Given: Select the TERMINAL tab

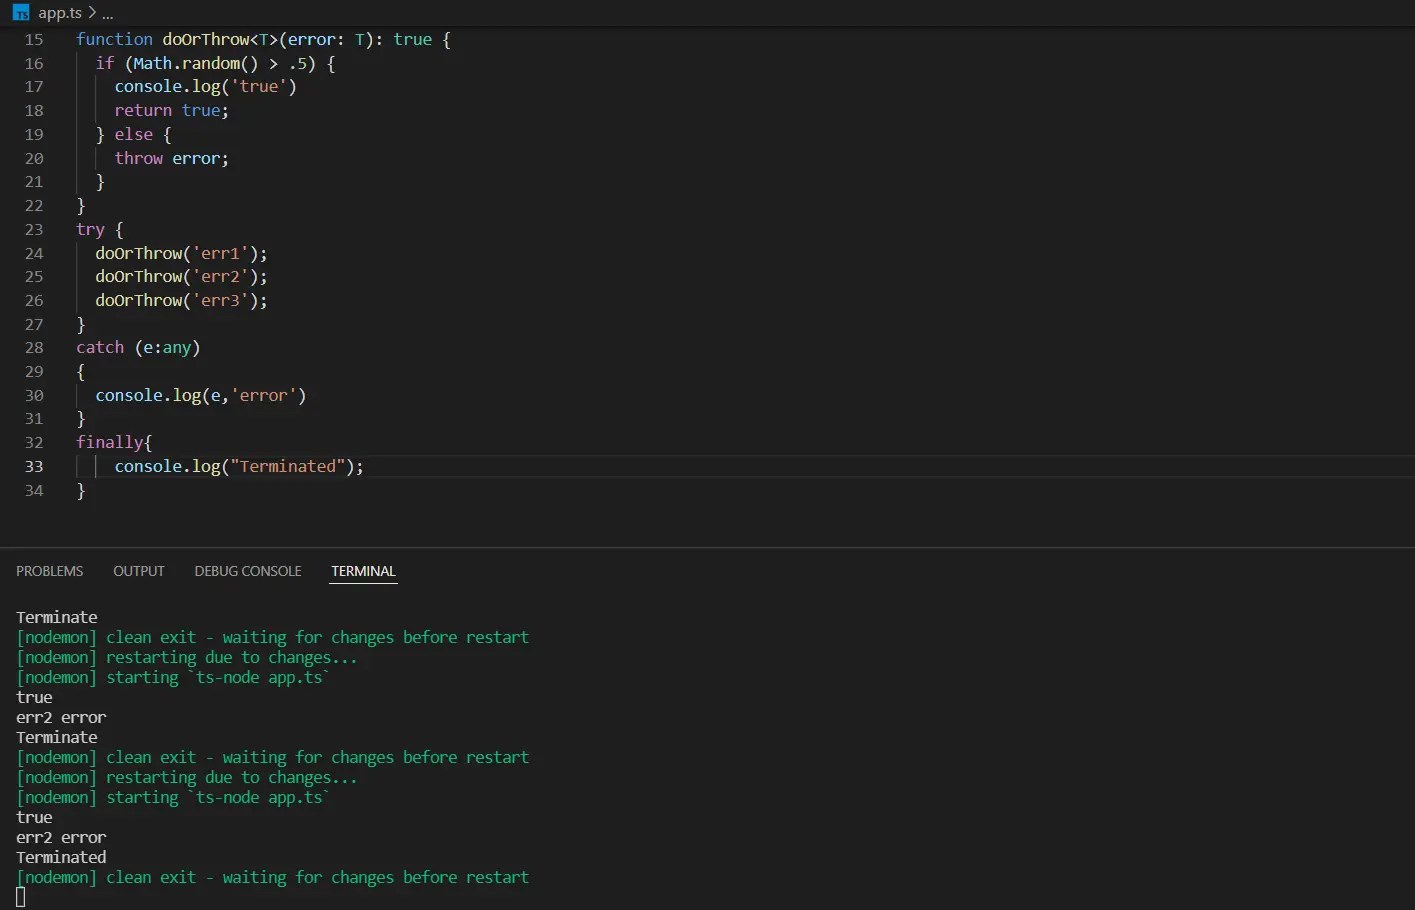Looking at the screenshot, I should click(x=363, y=571).
